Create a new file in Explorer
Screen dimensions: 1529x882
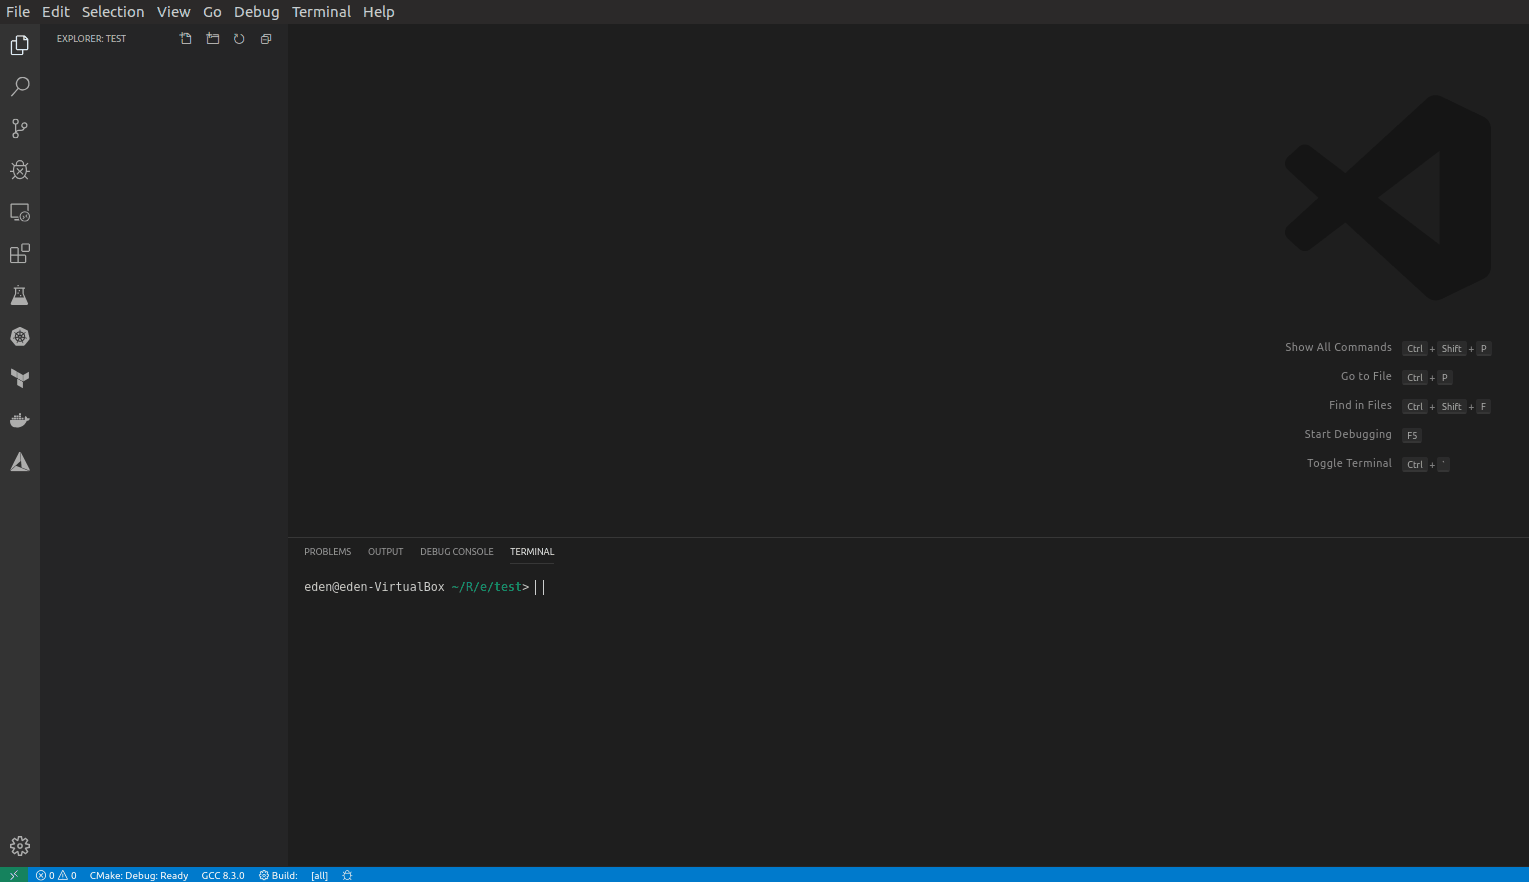185,39
